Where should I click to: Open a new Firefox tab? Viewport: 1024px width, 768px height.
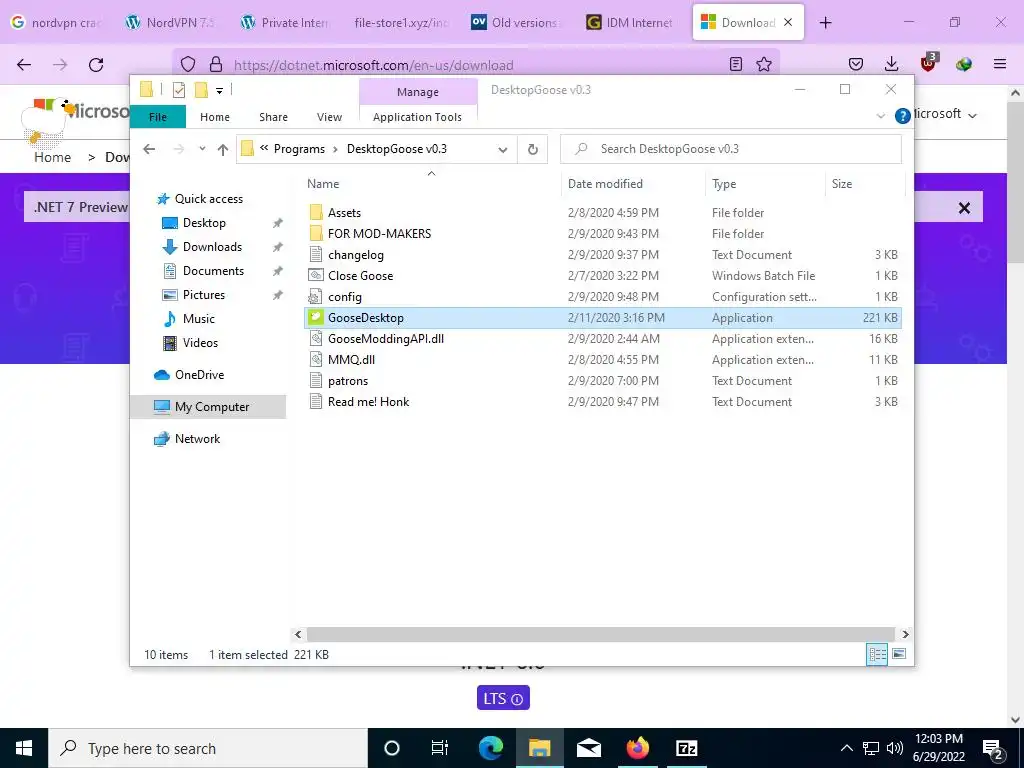click(x=825, y=22)
